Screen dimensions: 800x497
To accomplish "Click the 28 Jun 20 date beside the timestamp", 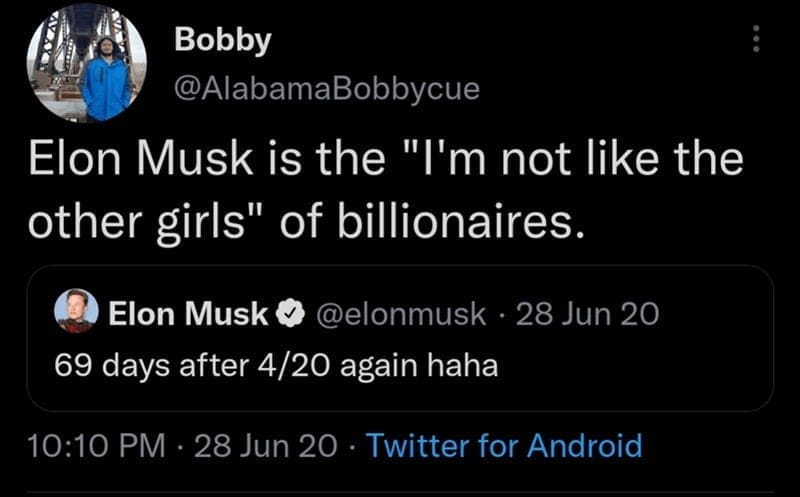I will pyautogui.click(x=265, y=445).
